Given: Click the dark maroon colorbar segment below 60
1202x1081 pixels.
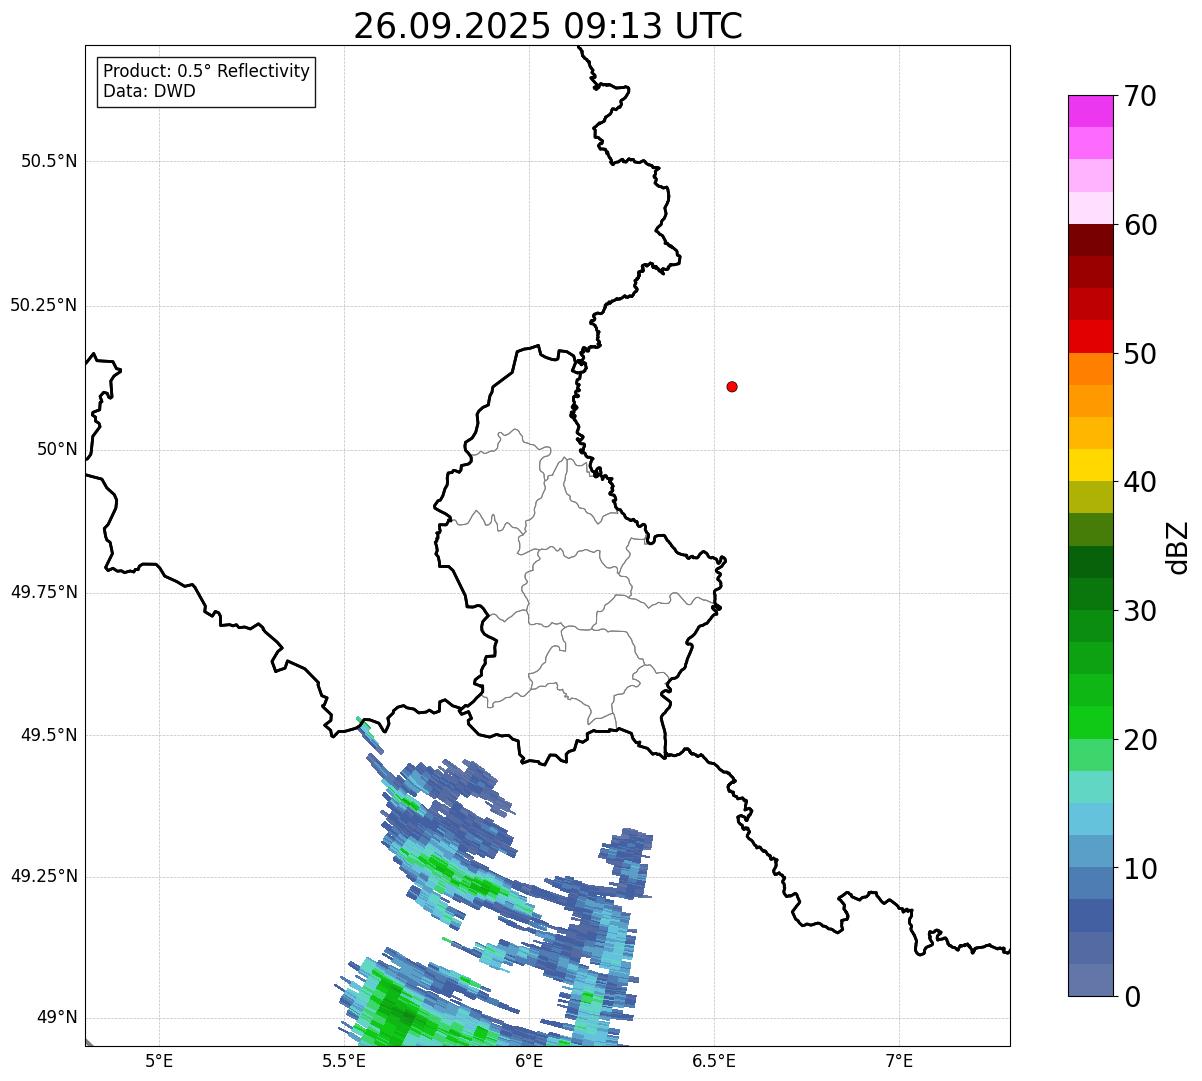Looking at the screenshot, I should coord(1090,240).
